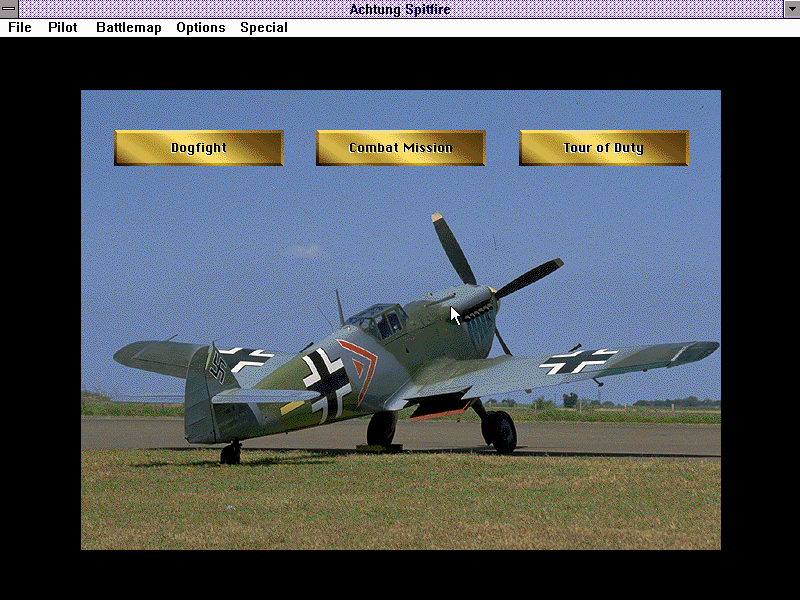Open the Pilot menu
The image size is (800, 600).
[63, 28]
